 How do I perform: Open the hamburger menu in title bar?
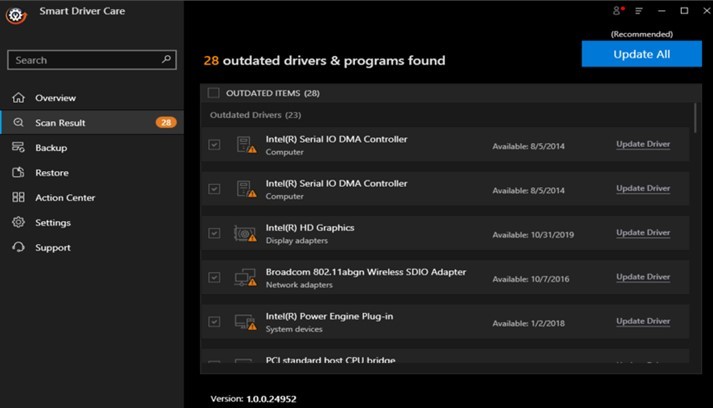click(639, 11)
